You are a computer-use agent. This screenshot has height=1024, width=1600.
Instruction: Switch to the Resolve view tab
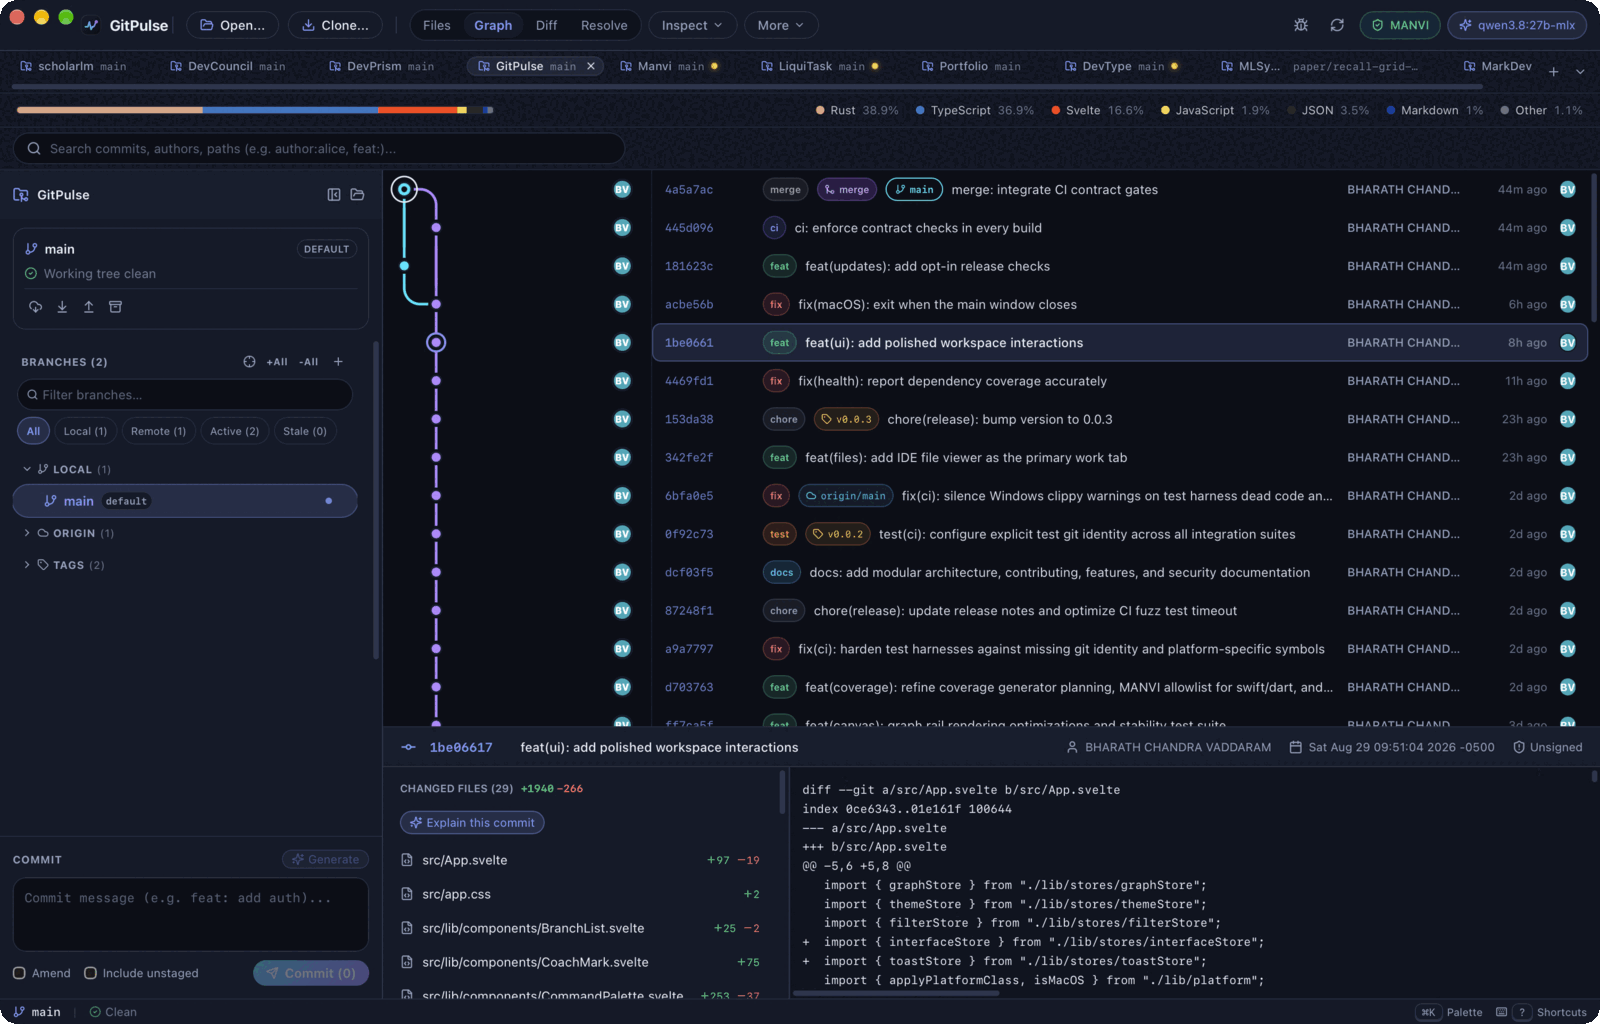pos(604,25)
